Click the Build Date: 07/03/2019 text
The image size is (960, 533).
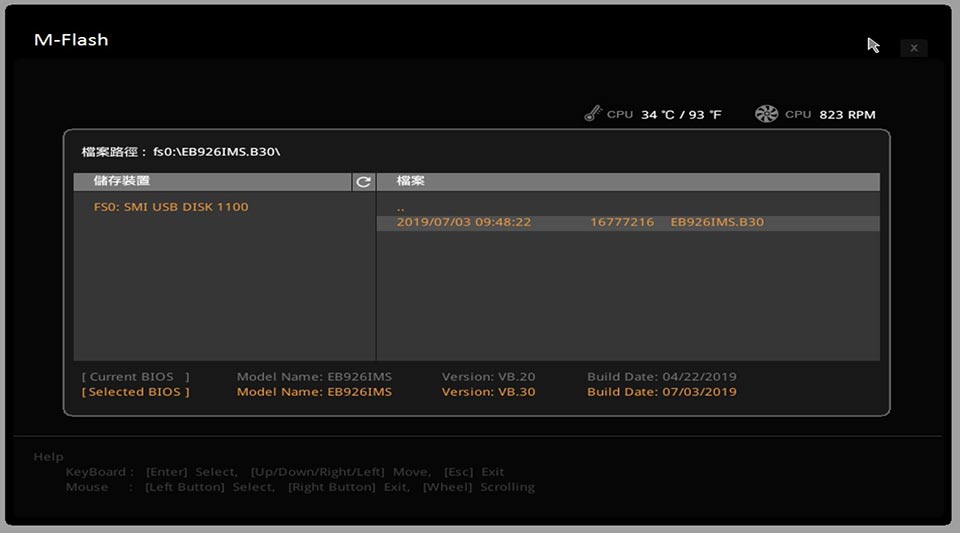(x=662, y=392)
